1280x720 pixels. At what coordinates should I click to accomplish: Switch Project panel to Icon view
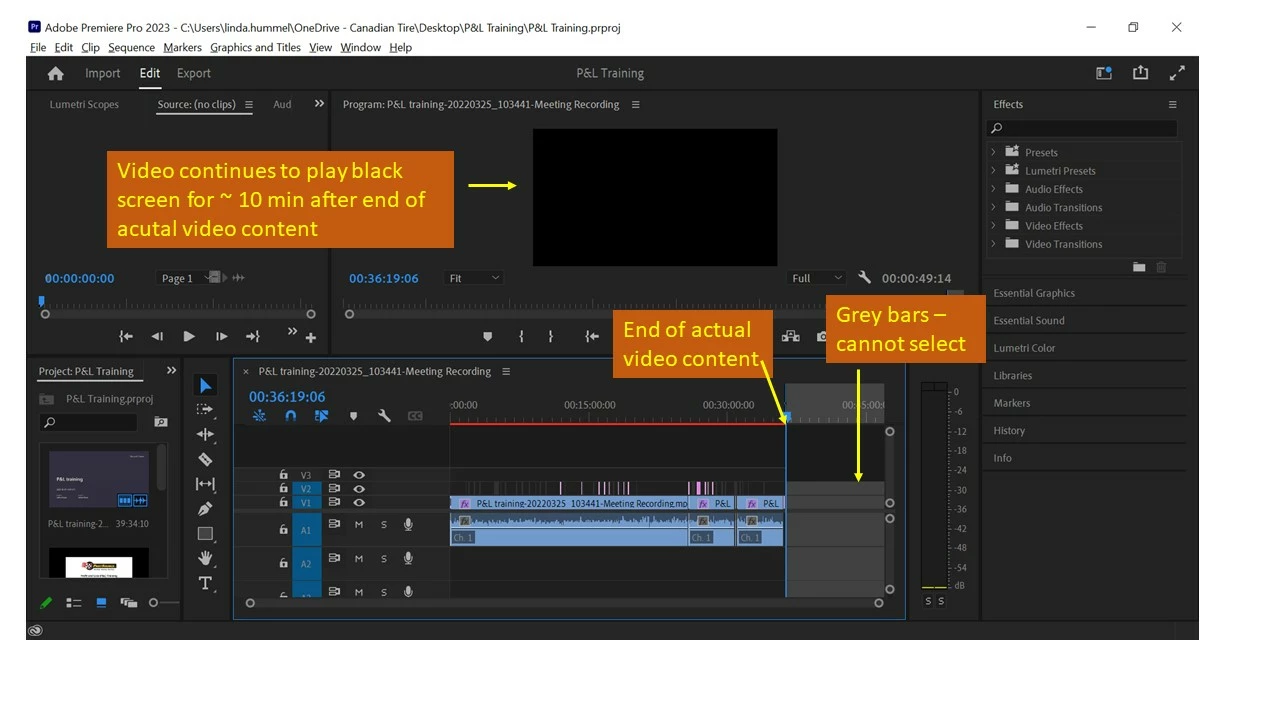[x=101, y=603]
